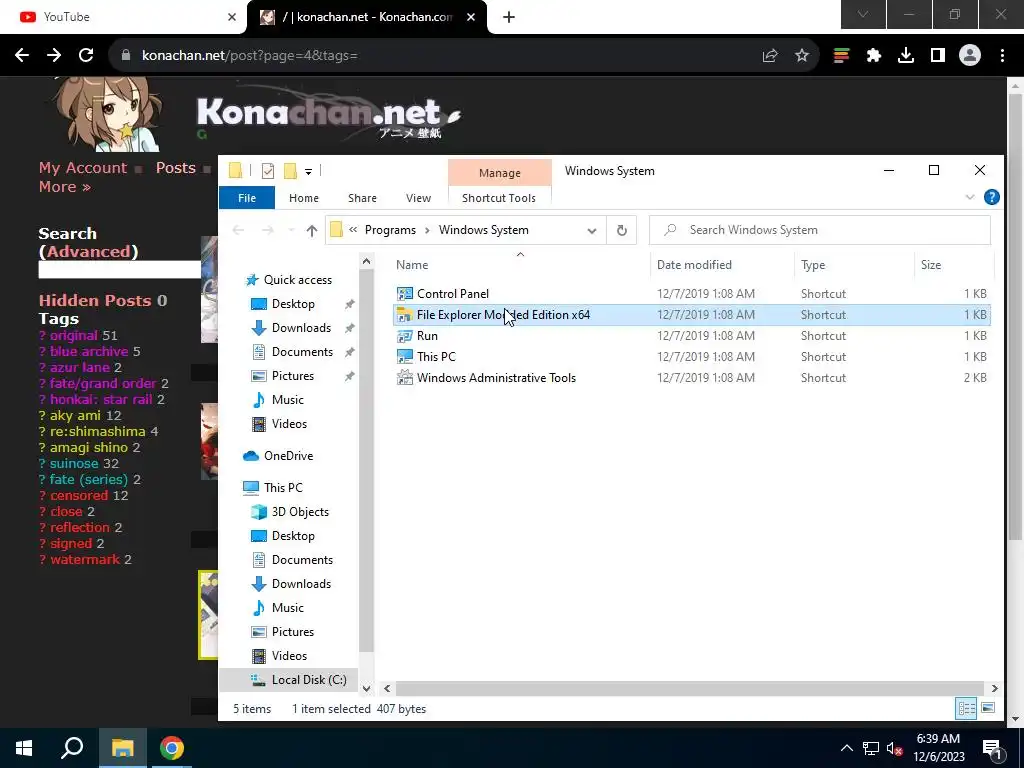
Task: Bookmark this page with star icon
Action: [x=802, y=56]
